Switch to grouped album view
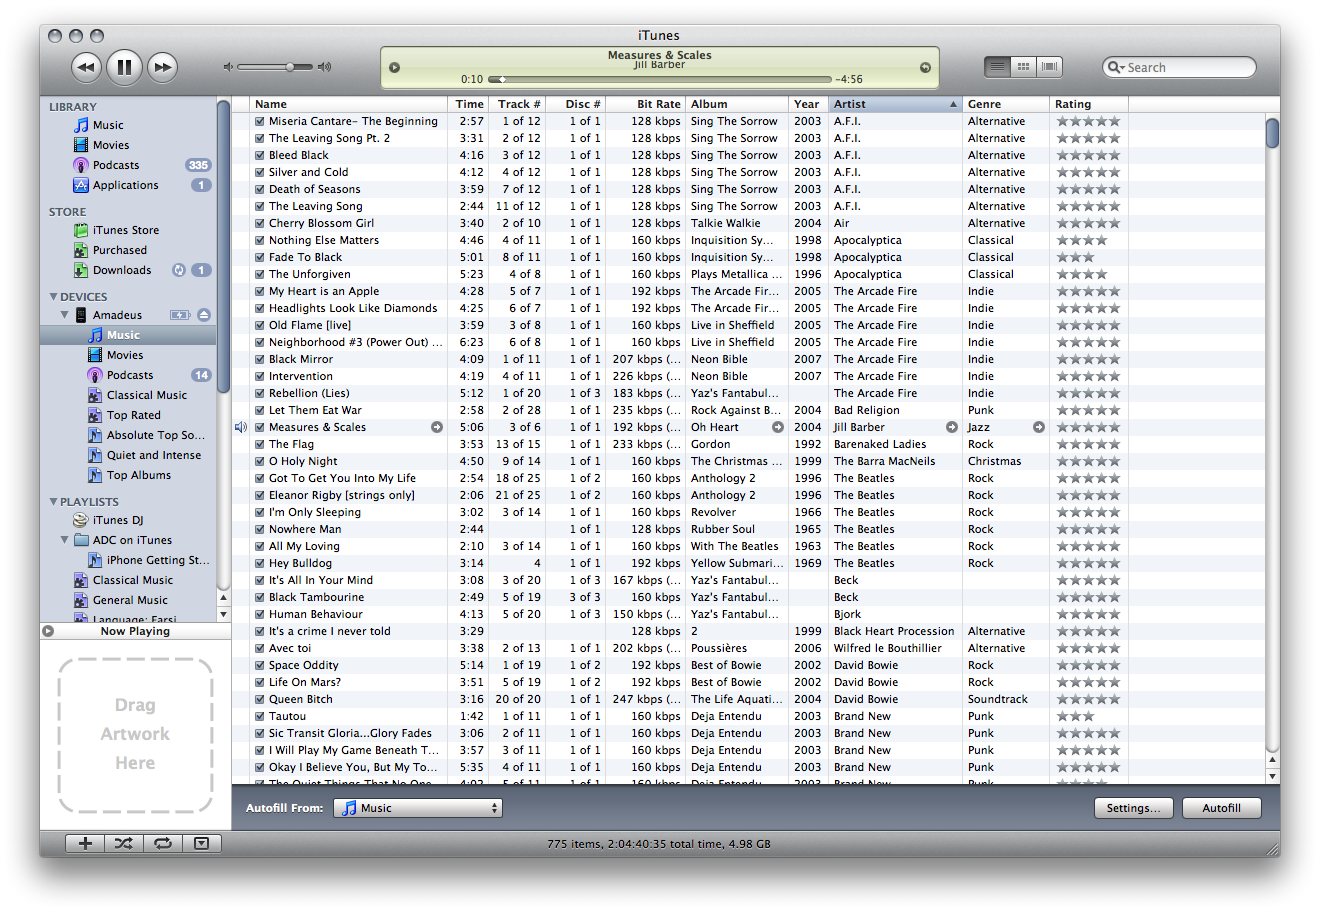This screenshot has height=912, width=1320. (x=1023, y=67)
